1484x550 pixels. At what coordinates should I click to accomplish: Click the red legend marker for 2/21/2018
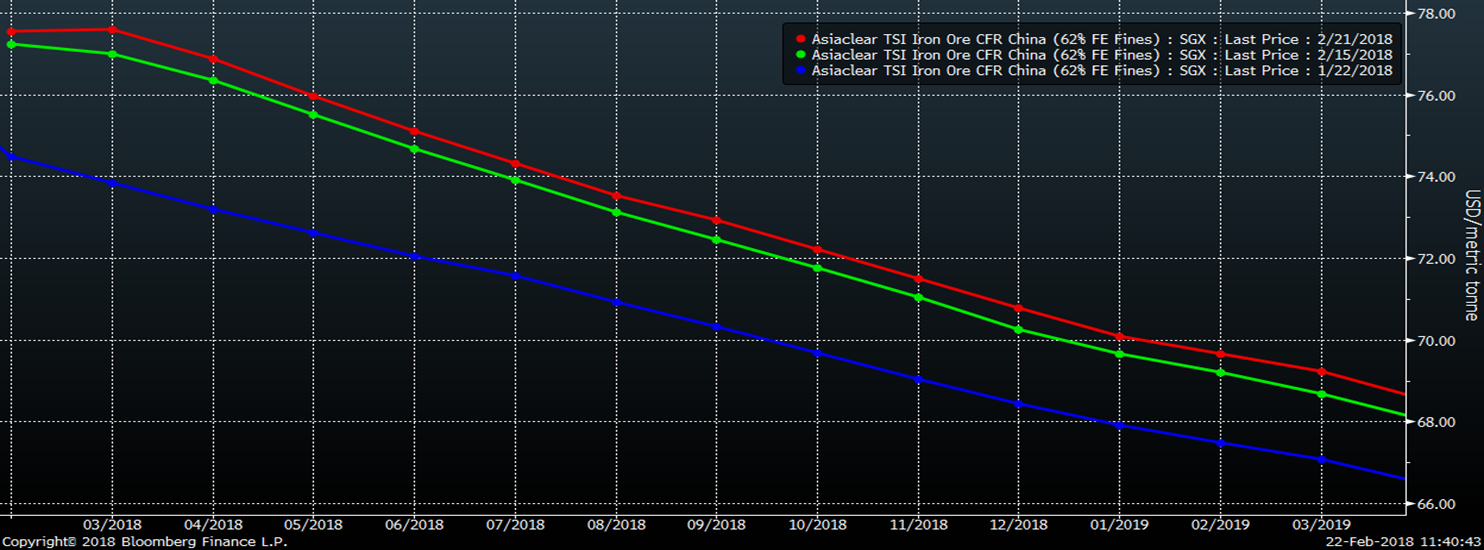800,38
